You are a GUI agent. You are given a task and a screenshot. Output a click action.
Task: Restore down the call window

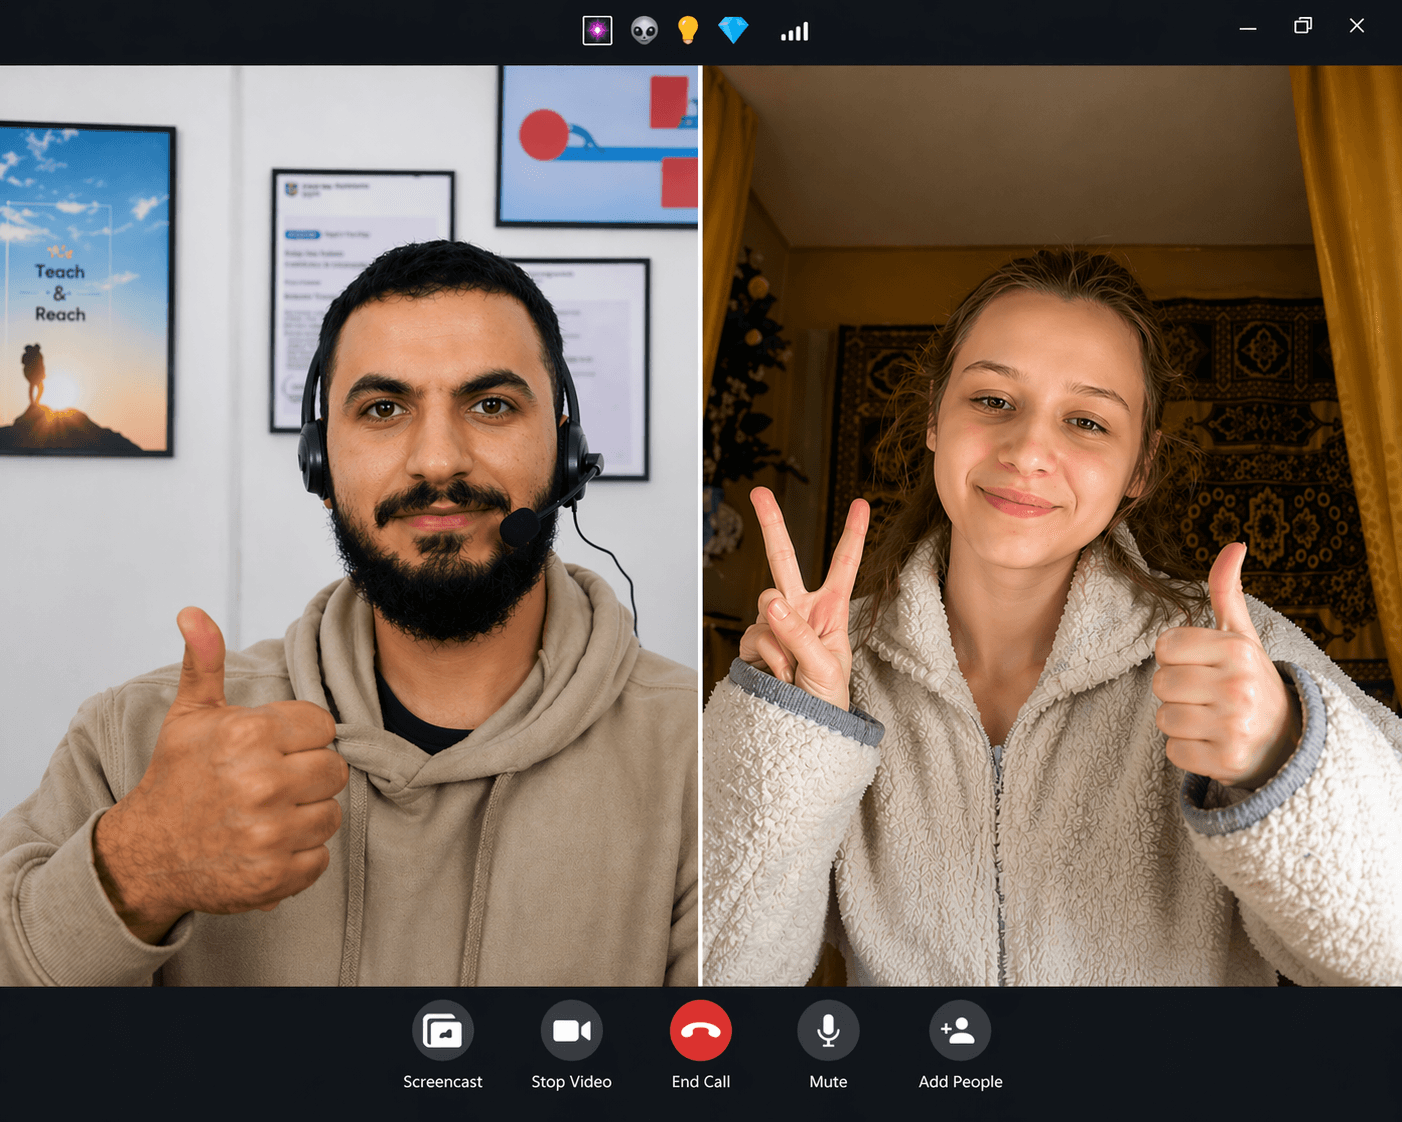[1302, 26]
